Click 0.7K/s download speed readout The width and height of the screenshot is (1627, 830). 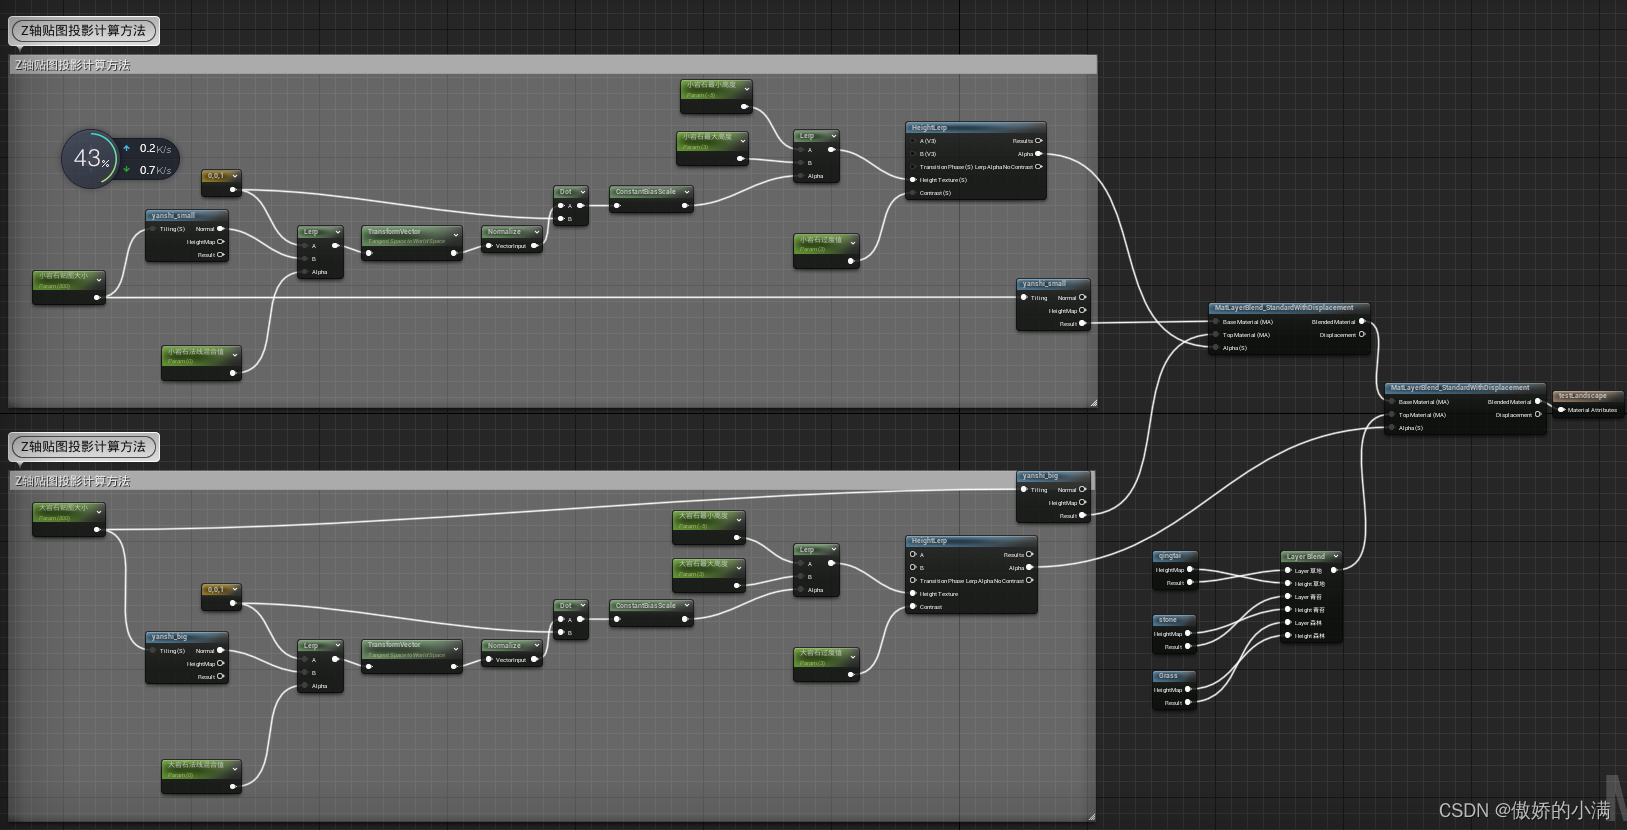155,170
